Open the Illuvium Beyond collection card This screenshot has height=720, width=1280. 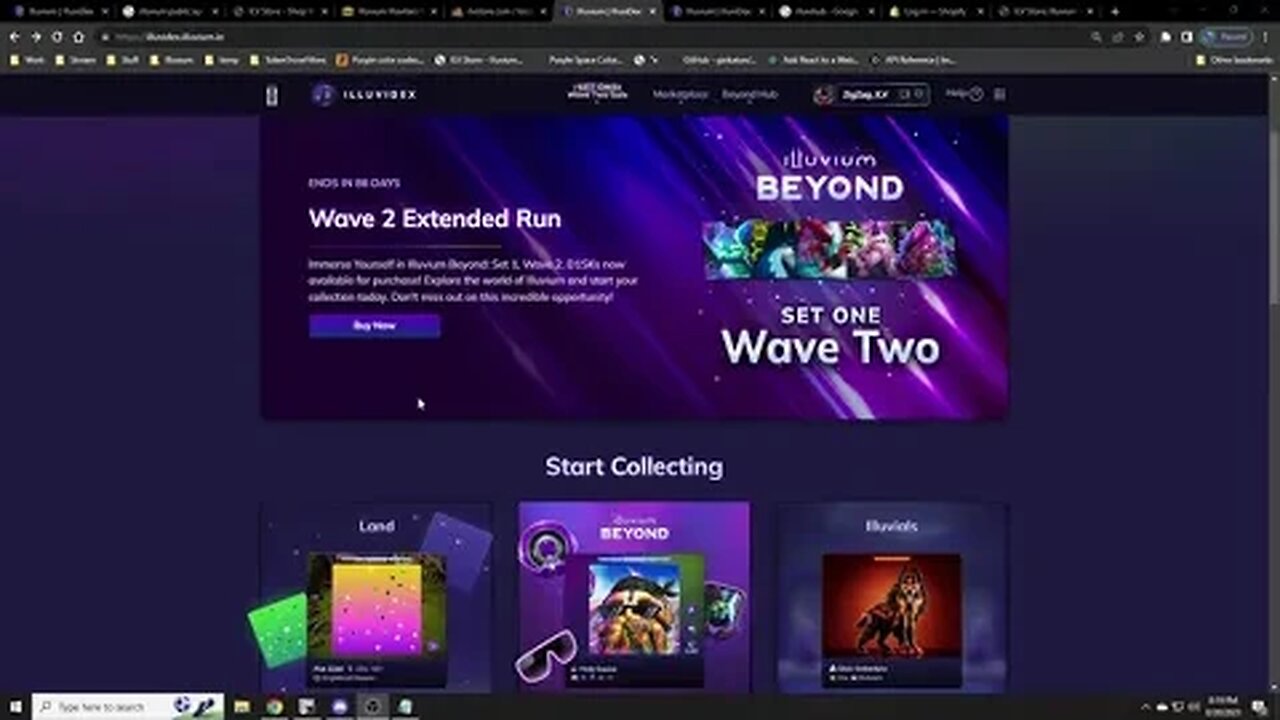pyautogui.click(x=634, y=596)
